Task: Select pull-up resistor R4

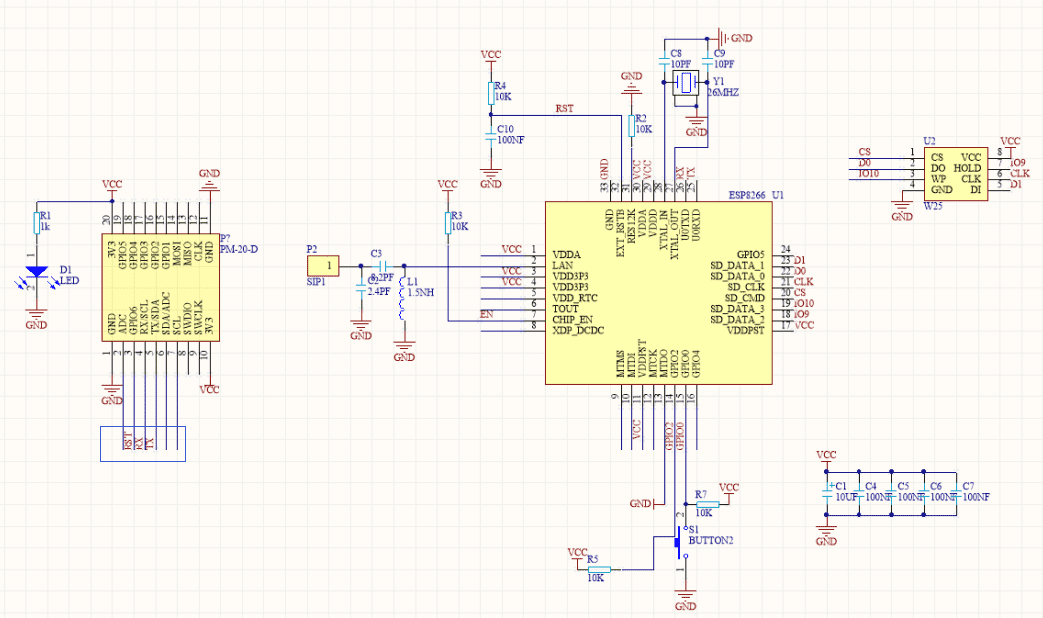Action: pos(490,93)
